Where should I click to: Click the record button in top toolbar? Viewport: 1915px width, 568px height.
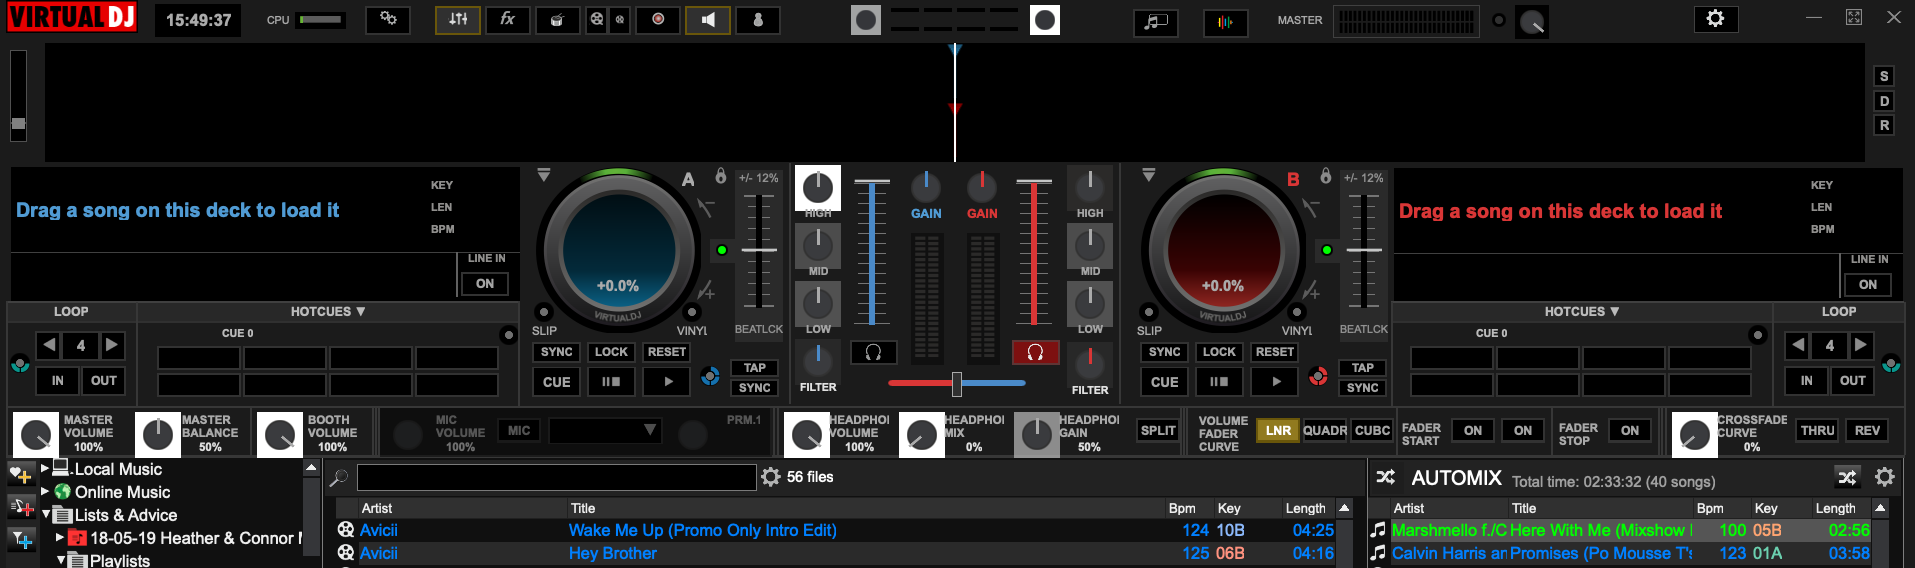click(x=658, y=20)
